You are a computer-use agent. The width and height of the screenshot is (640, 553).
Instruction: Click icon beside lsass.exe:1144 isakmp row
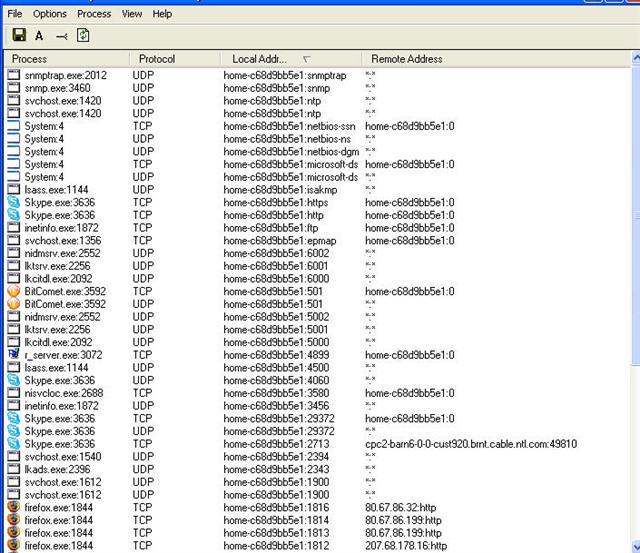click(13, 189)
